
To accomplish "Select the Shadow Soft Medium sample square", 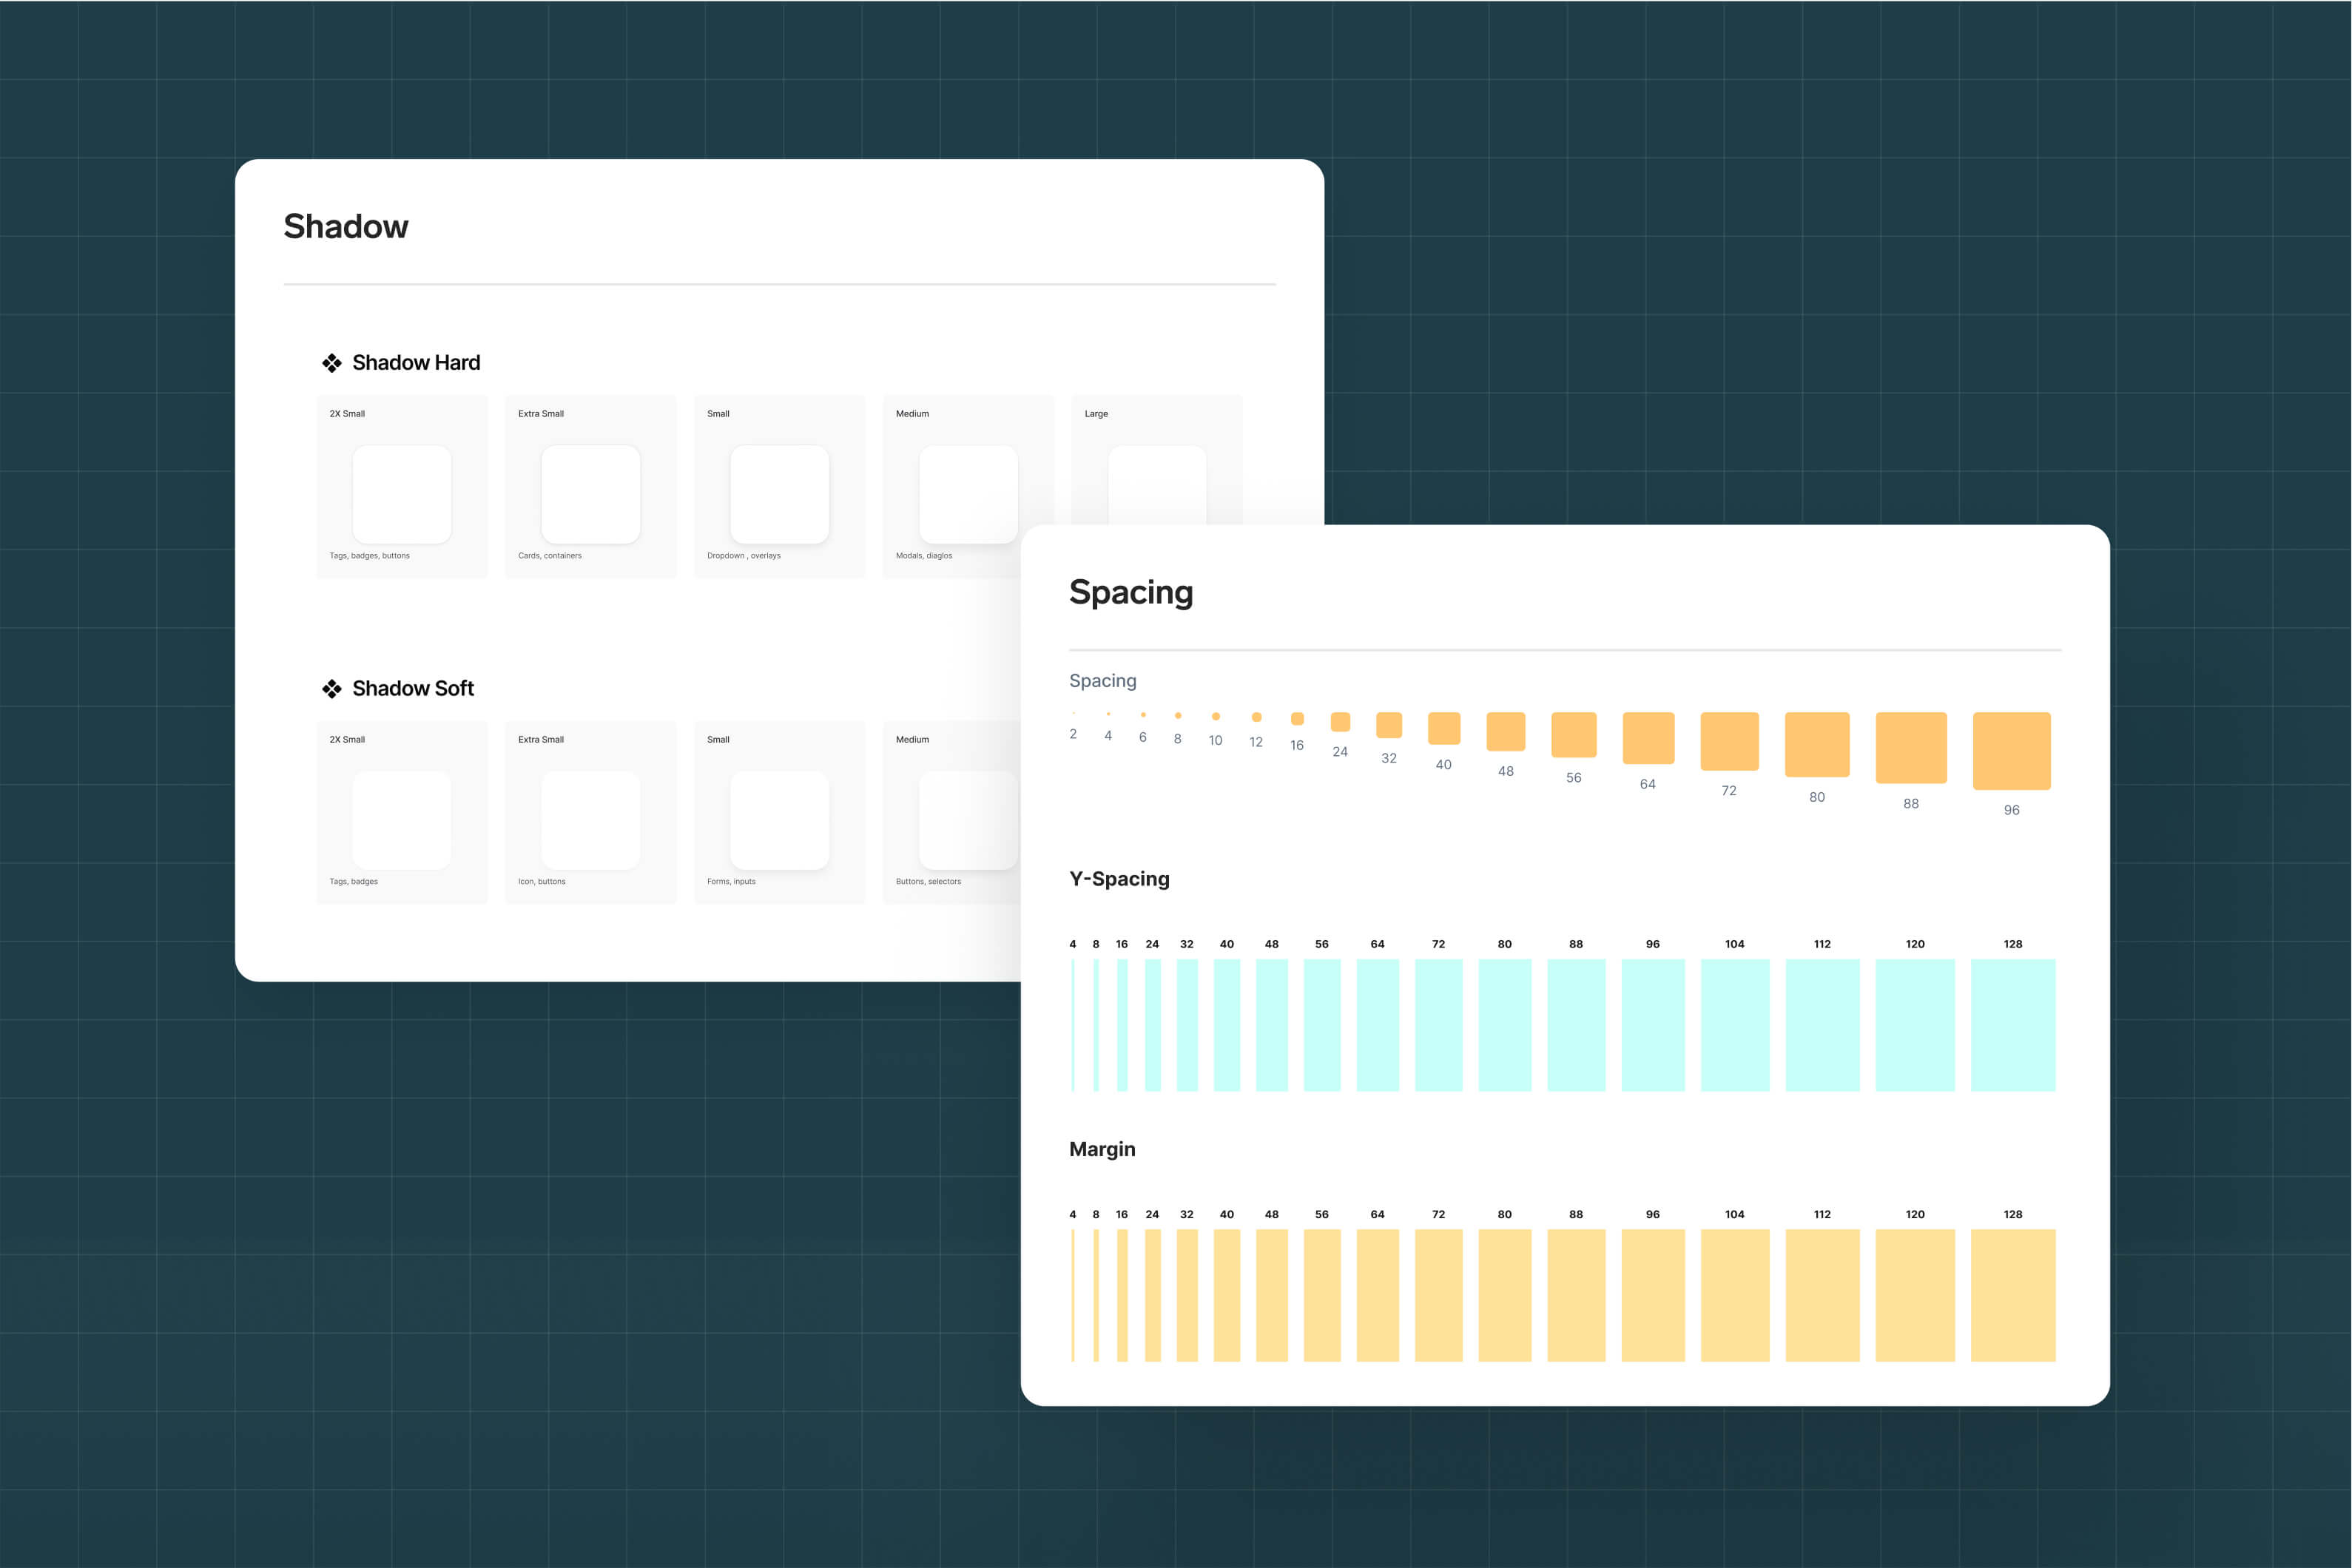I will (969, 820).
